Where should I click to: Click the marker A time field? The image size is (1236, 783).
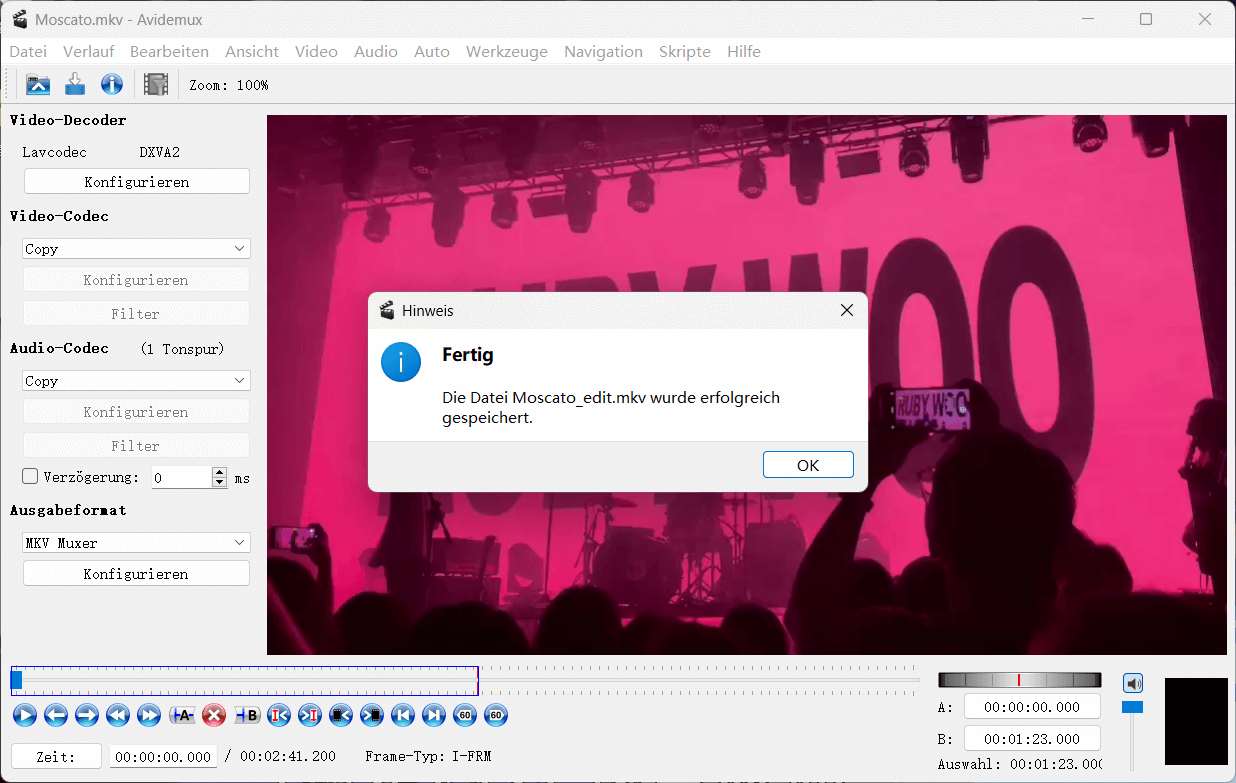[1032, 707]
